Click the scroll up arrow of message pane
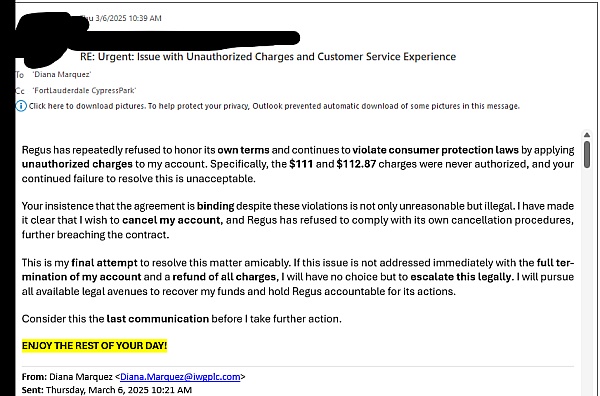The width and height of the screenshot is (600, 396). 587,135
